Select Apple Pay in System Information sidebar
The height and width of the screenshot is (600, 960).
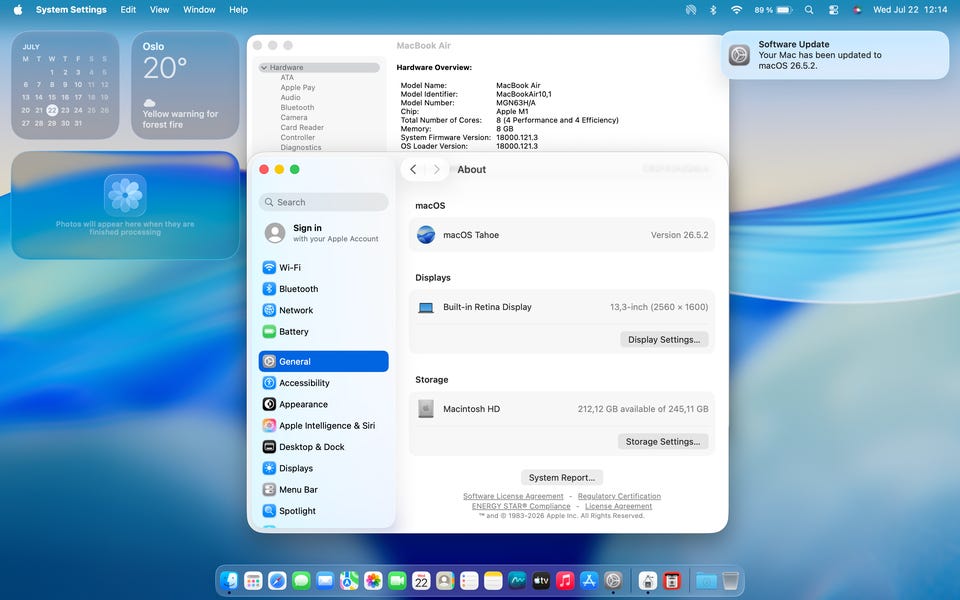[x=298, y=88]
